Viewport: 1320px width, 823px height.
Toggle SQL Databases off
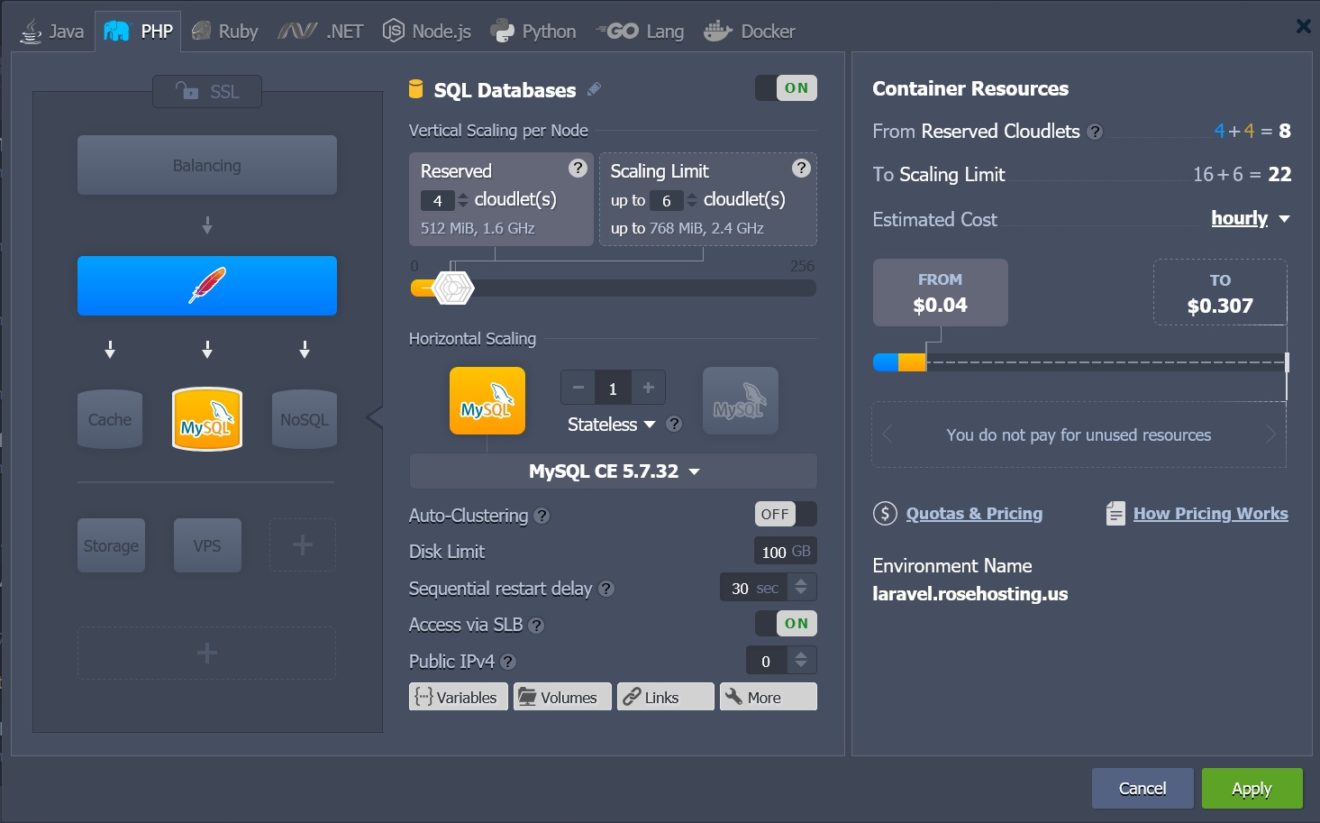(786, 87)
